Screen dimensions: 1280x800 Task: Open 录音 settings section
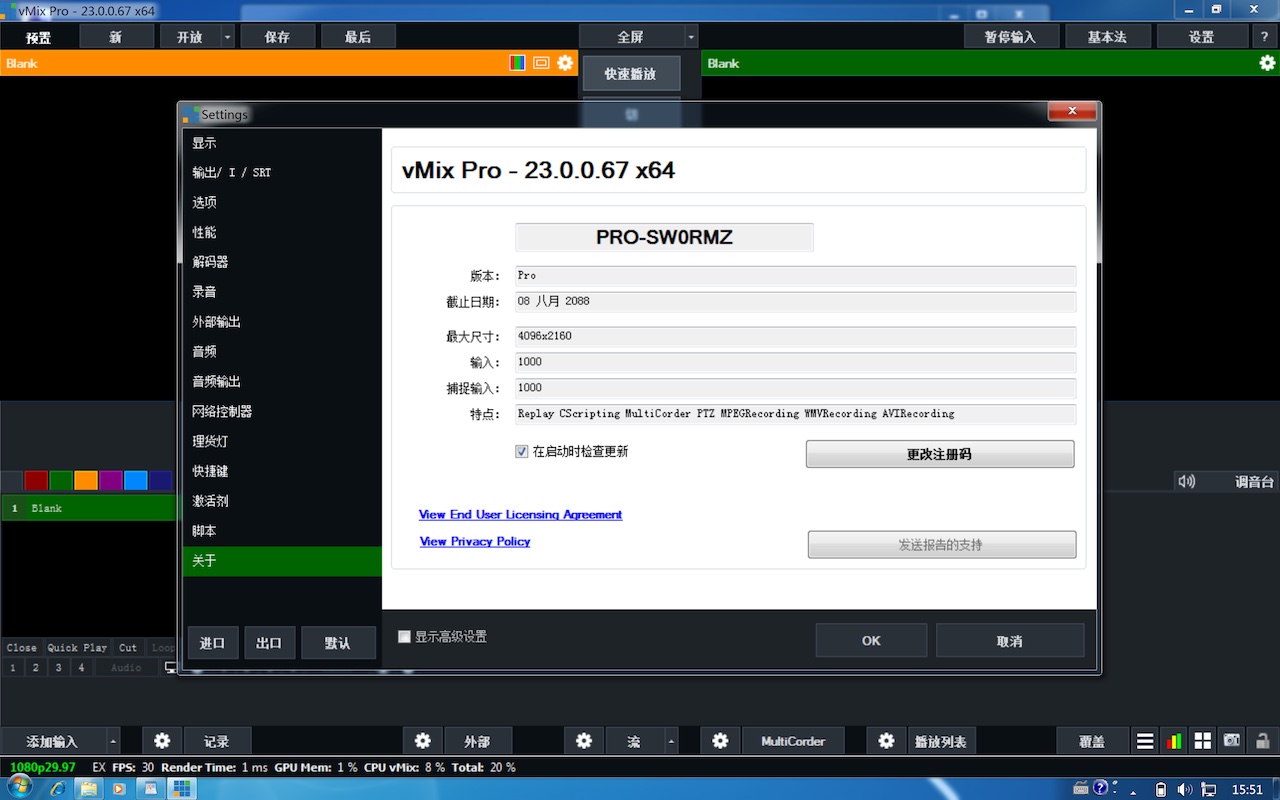click(282, 292)
